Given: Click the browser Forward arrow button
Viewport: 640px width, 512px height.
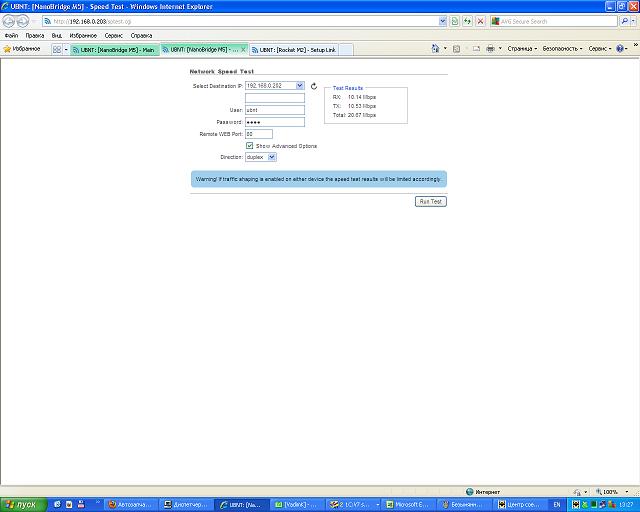Looking at the screenshot, I should click(23, 21).
